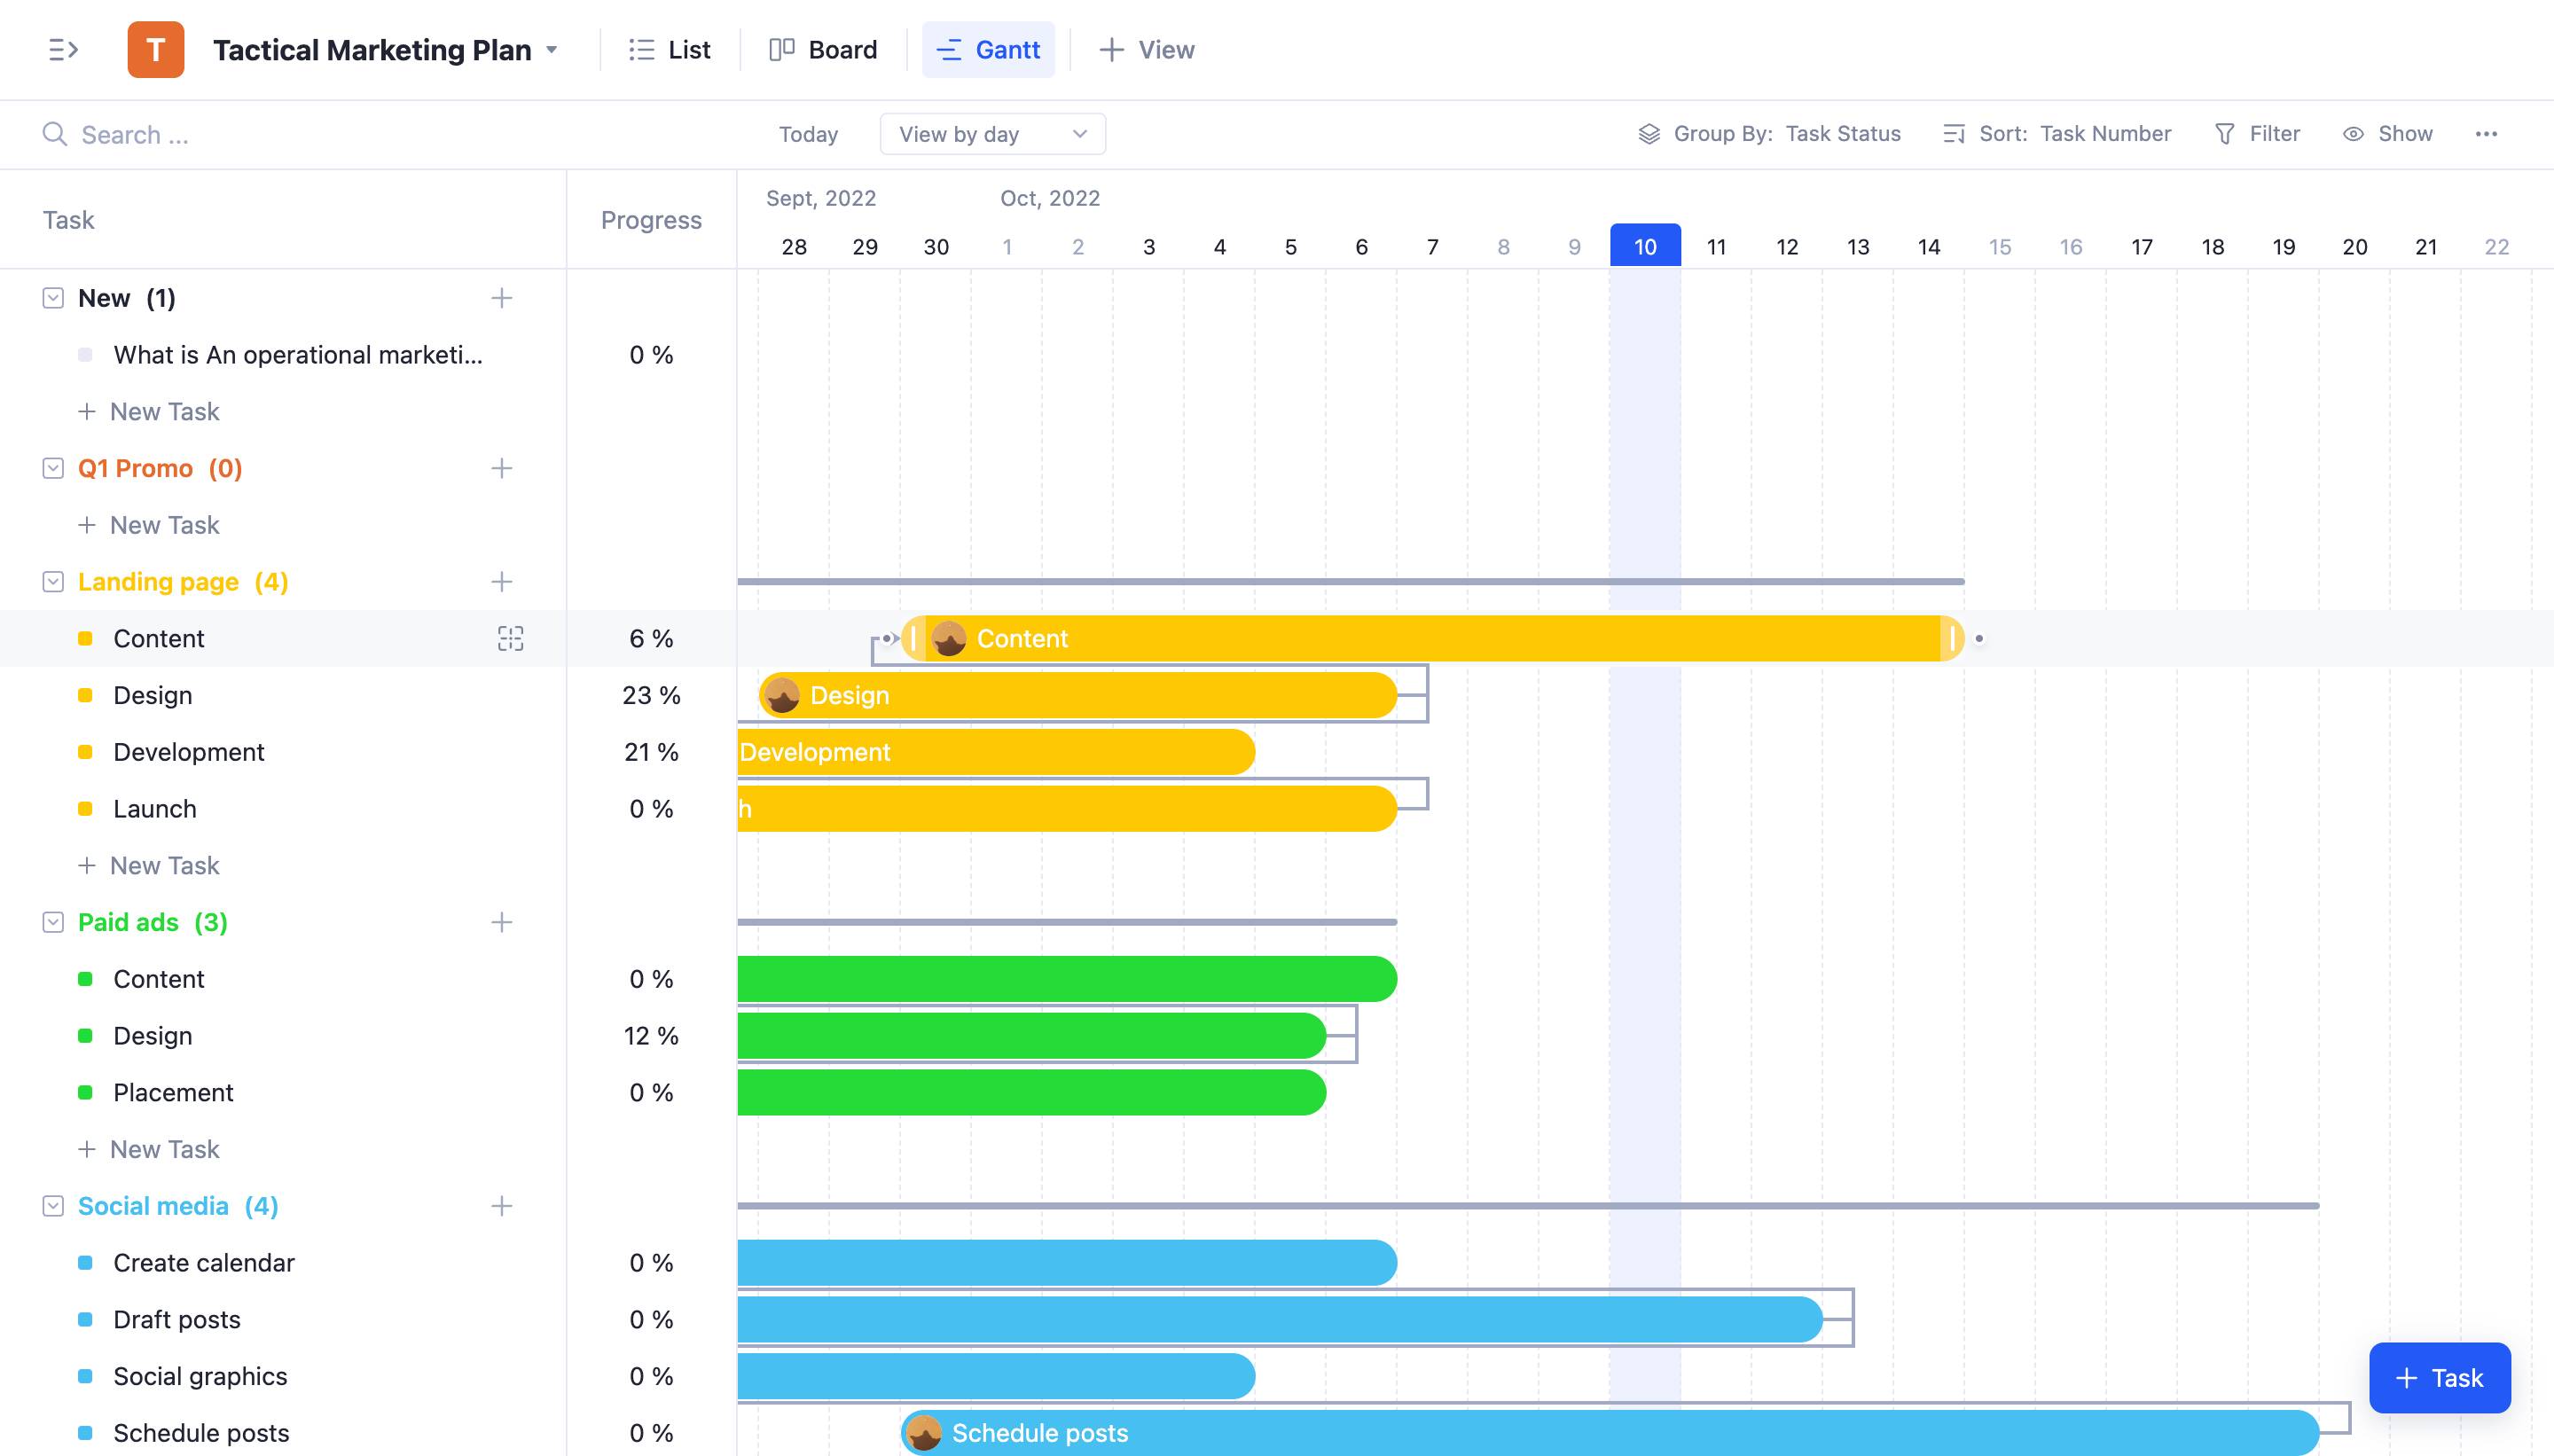
Task: Click the Group By layers icon
Action: pyautogui.click(x=1649, y=134)
